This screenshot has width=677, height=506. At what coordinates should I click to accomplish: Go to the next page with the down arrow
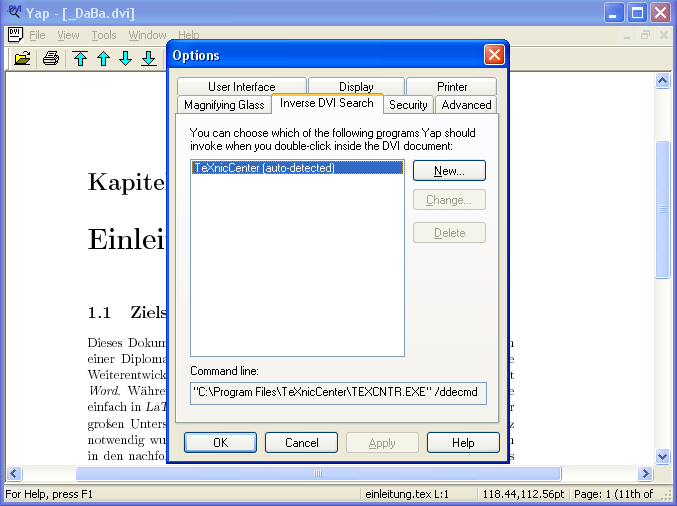click(126, 58)
